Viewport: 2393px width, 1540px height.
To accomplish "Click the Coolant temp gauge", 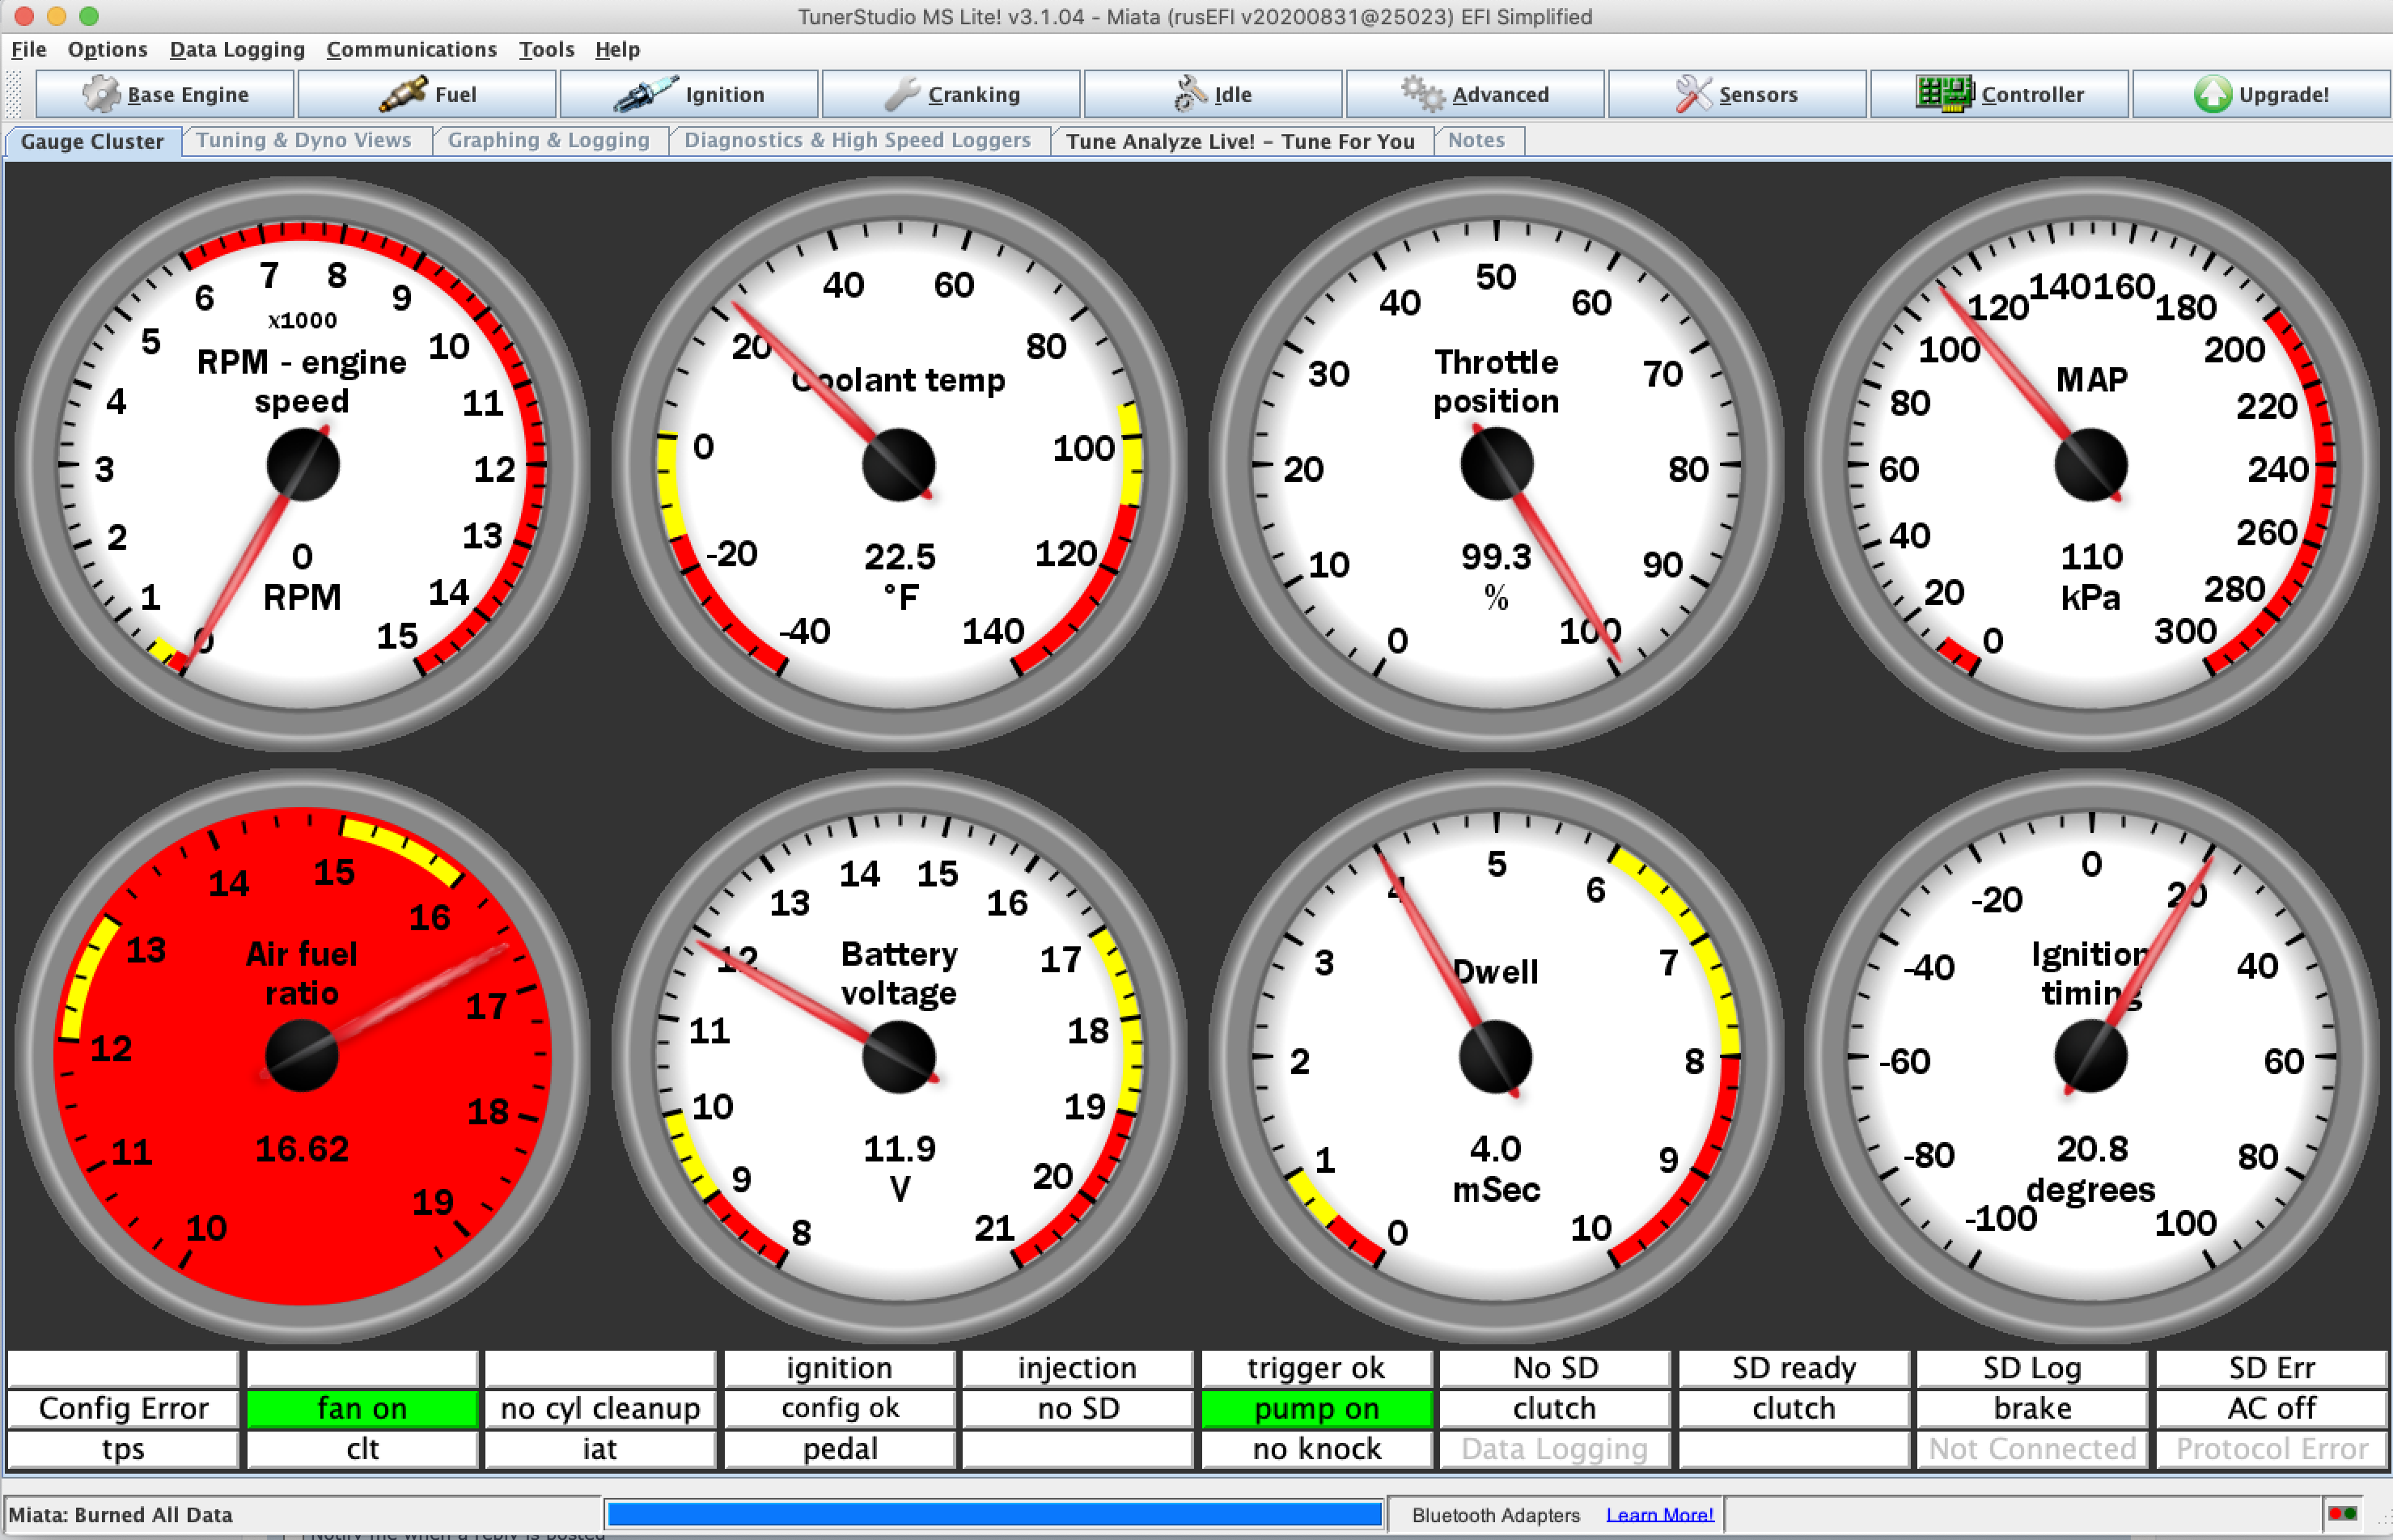I will (x=898, y=463).
